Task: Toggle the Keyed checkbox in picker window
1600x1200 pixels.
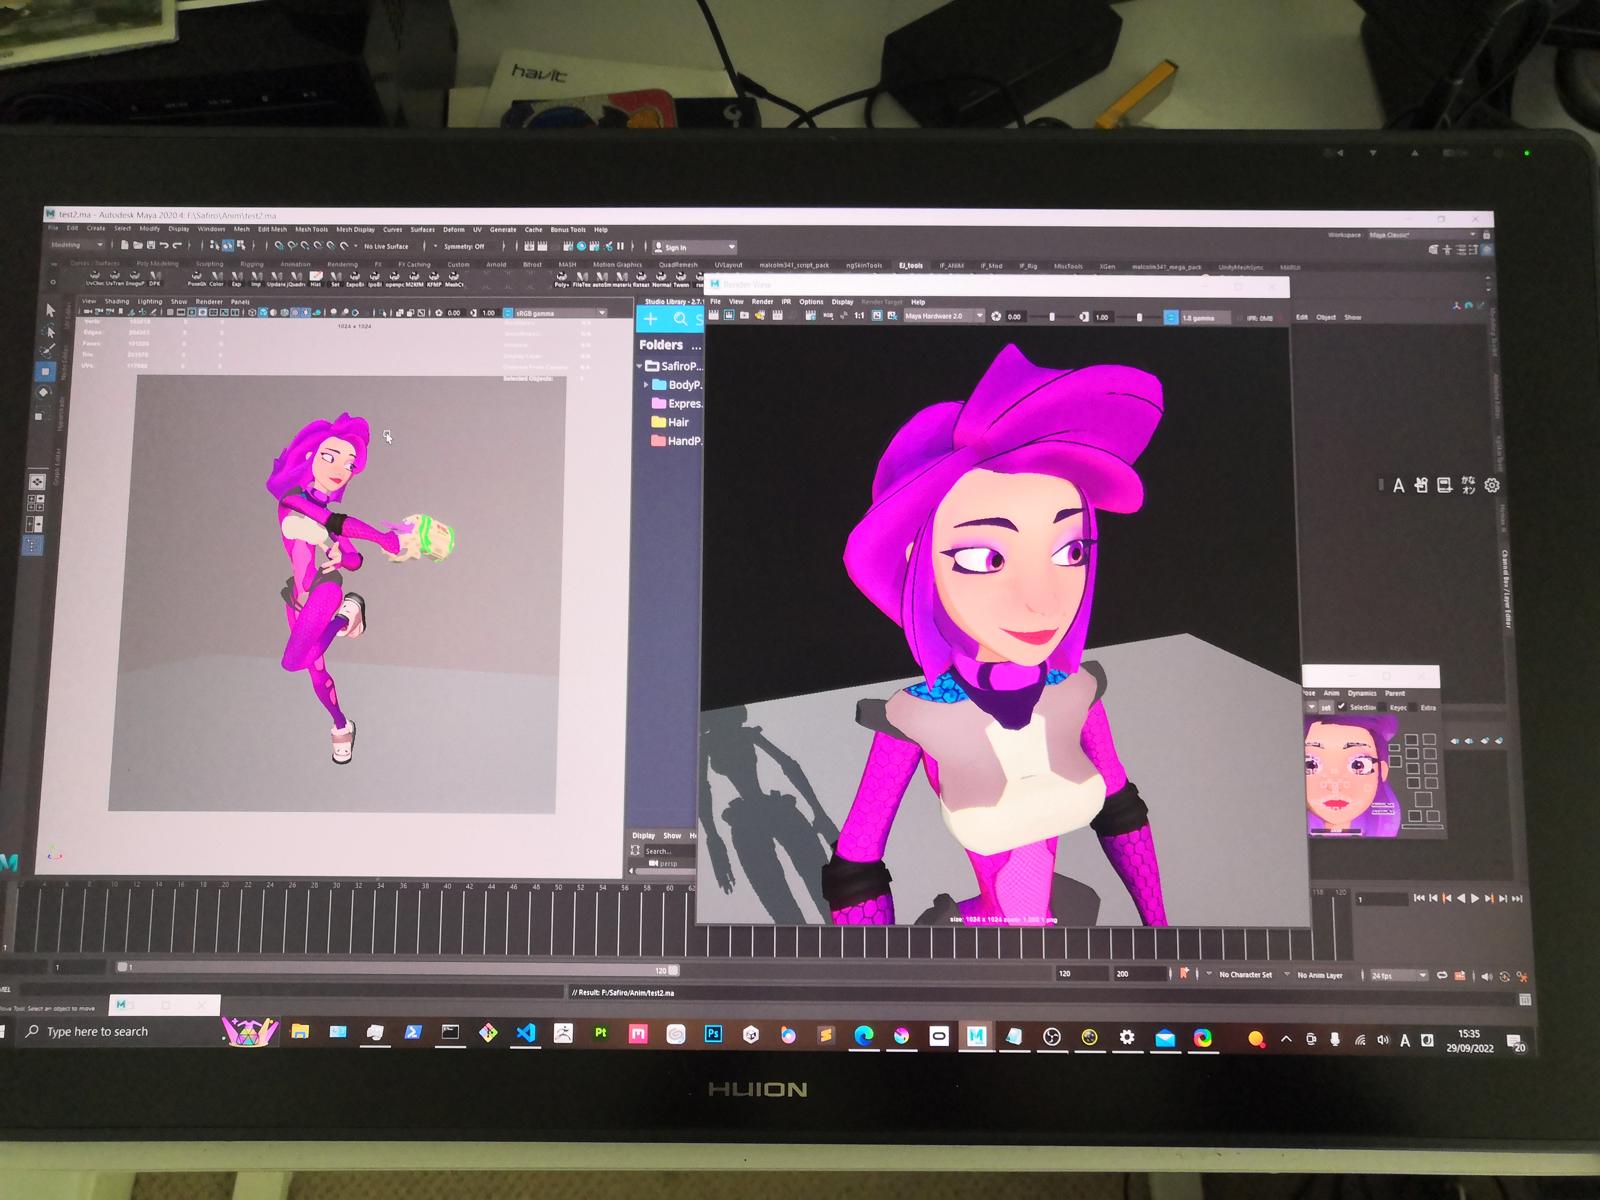Action: pos(1383,707)
